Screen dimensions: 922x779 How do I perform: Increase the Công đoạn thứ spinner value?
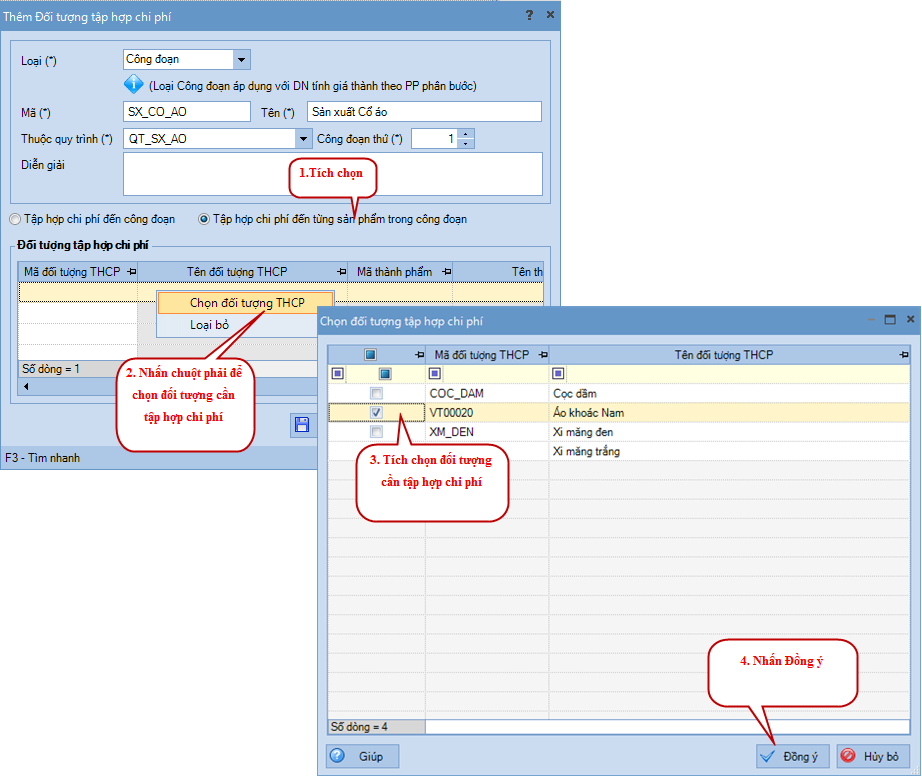coord(466,134)
